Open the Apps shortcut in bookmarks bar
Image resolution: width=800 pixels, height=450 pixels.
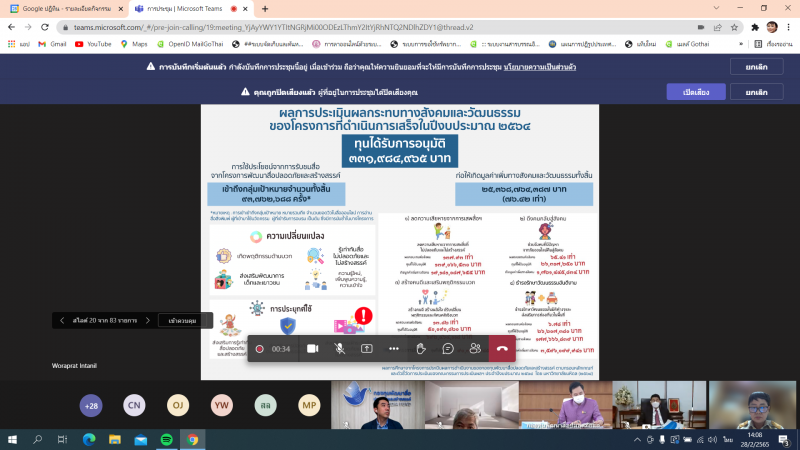pos(19,44)
